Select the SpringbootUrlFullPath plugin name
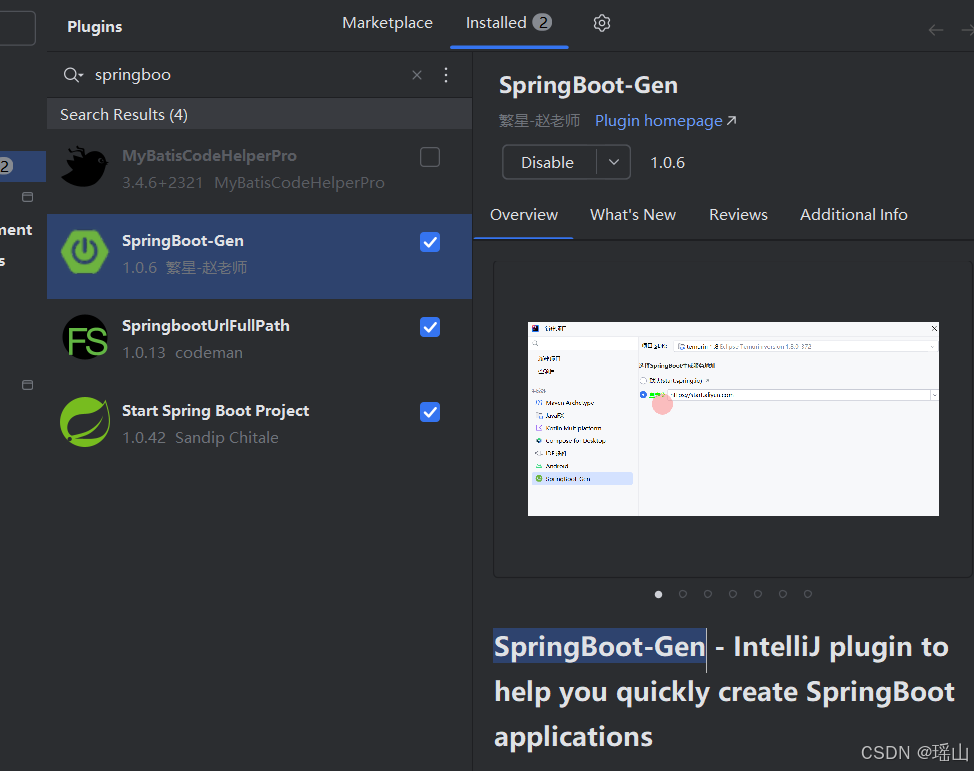Image resolution: width=974 pixels, height=771 pixels. pos(206,326)
